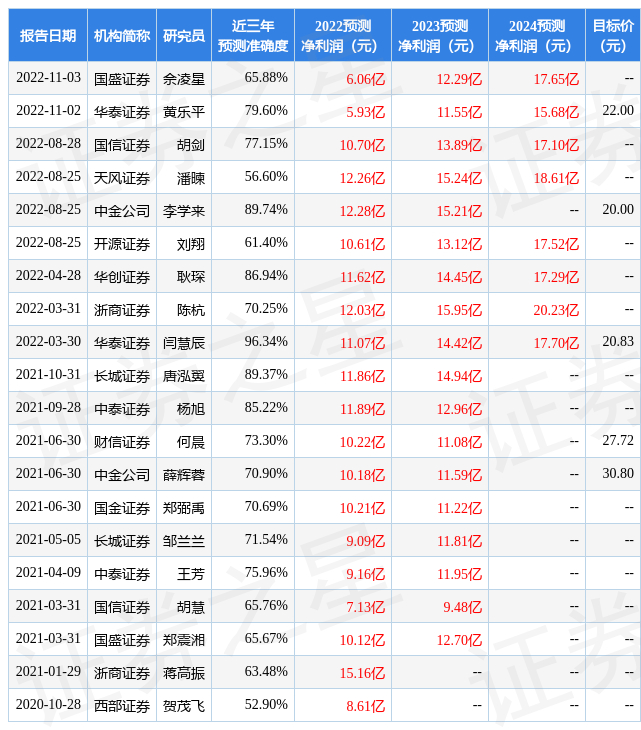This screenshot has height=730, width=641.
Task: Click the 研究员 column header
Action: tap(184, 36)
